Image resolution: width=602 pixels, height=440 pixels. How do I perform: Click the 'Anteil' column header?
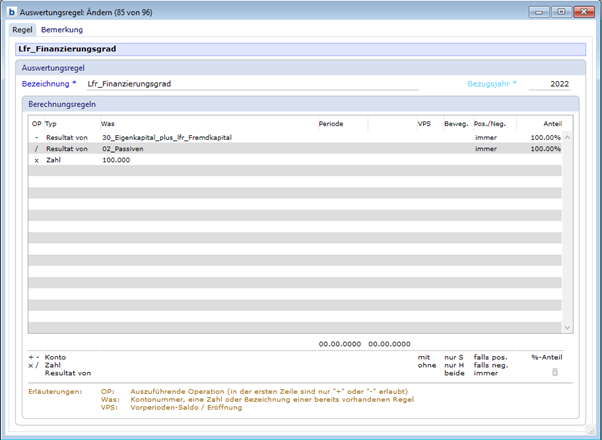[x=551, y=123]
